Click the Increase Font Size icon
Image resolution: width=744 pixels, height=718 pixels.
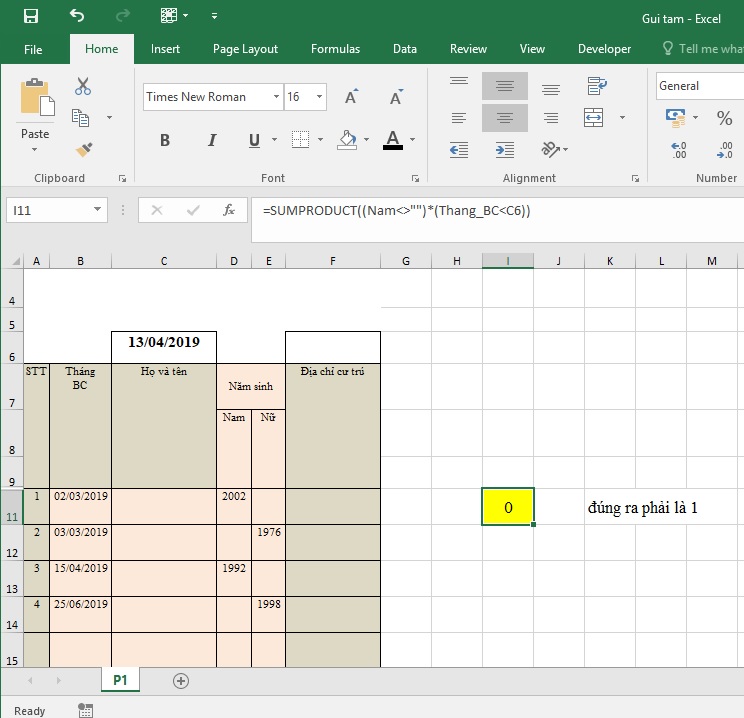click(x=352, y=97)
